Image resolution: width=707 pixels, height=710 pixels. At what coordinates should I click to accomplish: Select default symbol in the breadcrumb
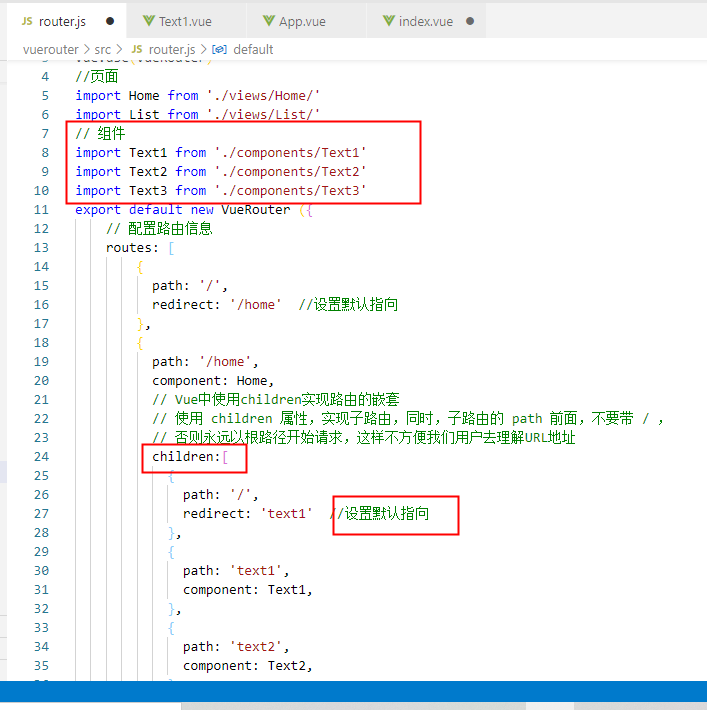[253, 49]
